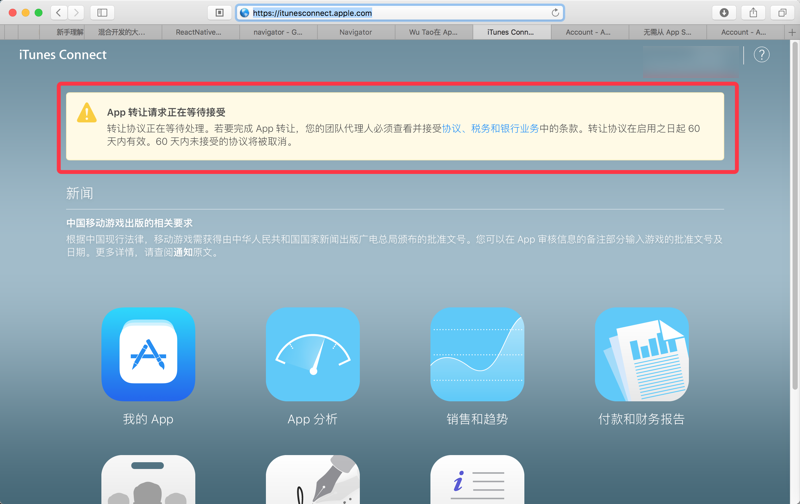Click the 付款和财务报告 label
The image size is (800, 504).
pos(642,419)
